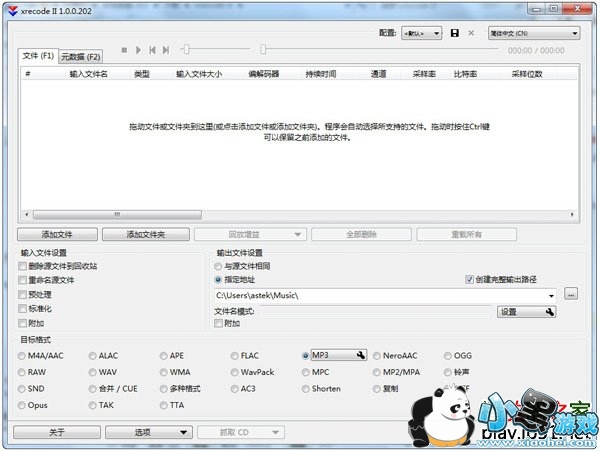Image resolution: width=600 pixels, height=451 pixels.
Task: Select AC3 format radio button
Action: click(234, 389)
